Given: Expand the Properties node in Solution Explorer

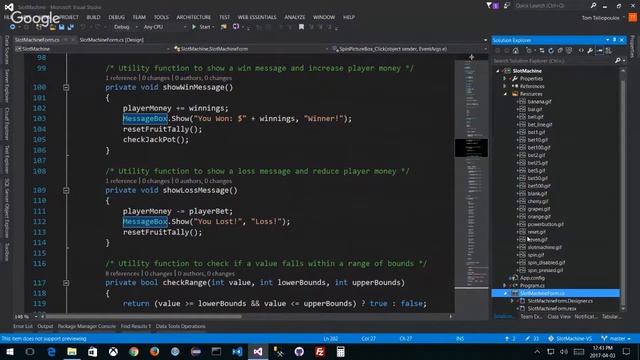Looking at the screenshot, I should pyautogui.click(x=505, y=78).
